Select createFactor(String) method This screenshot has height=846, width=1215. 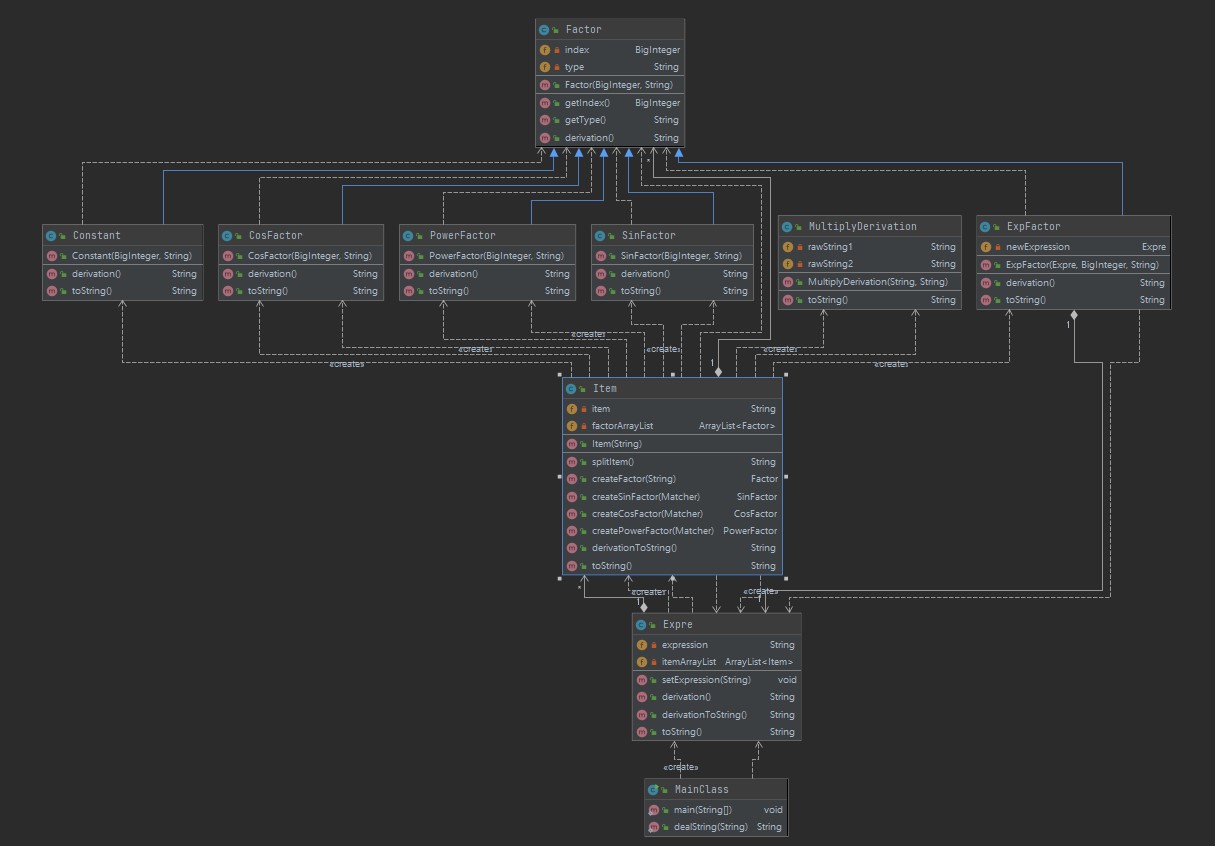(672, 479)
